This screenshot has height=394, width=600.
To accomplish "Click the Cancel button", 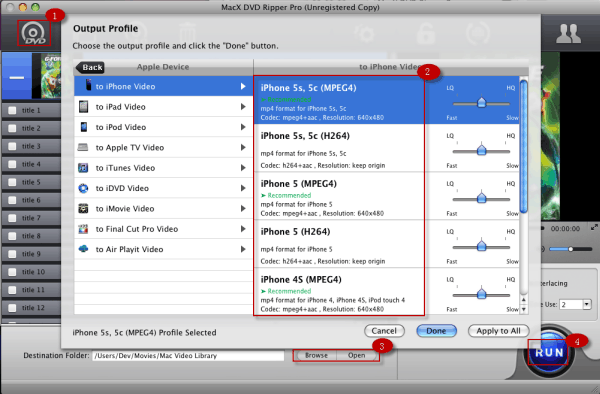I will point(384,331).
